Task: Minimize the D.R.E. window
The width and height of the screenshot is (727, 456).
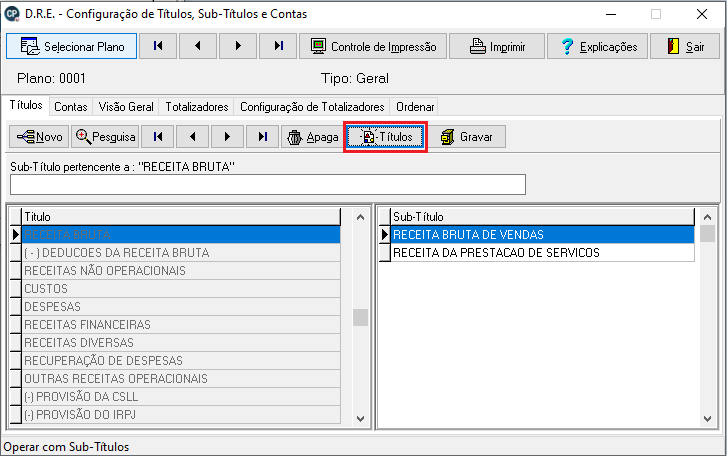Action: [611, 14]
